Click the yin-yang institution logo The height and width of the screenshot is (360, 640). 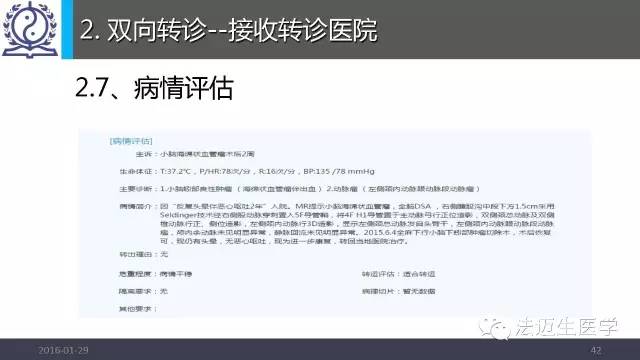[x=30, y=29]
